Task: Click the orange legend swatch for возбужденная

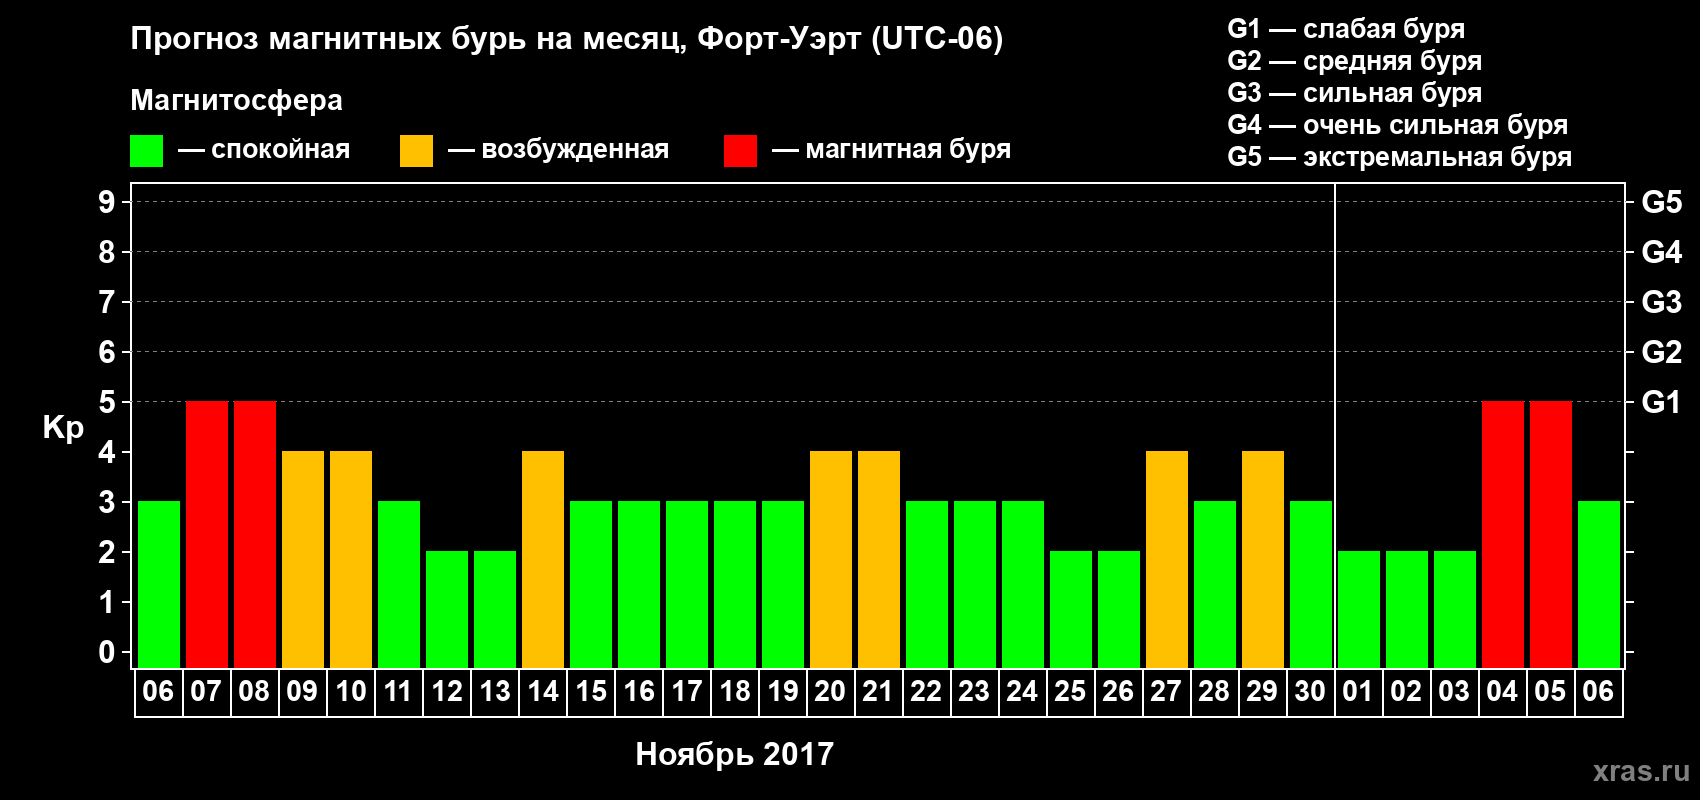Action: tap(416, 151)
